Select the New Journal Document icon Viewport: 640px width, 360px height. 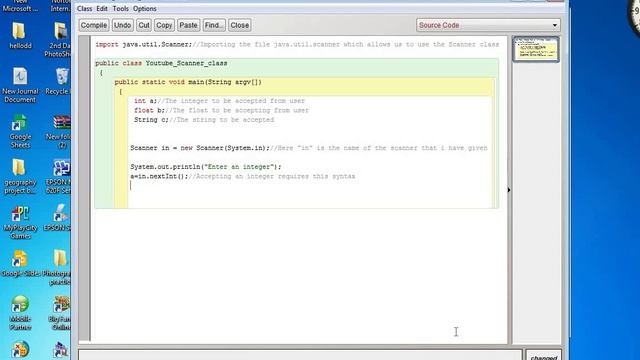coord(20,85)
